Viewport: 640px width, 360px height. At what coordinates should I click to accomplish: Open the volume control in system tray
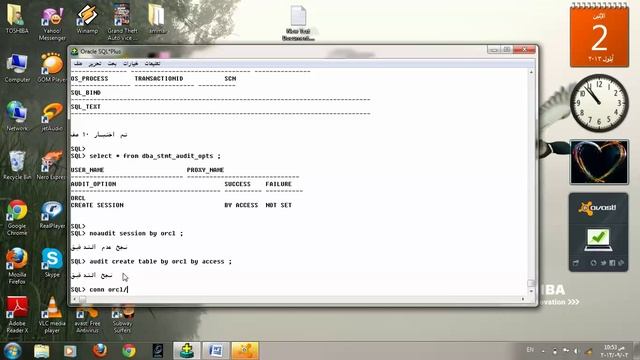(x=577, y=351)
